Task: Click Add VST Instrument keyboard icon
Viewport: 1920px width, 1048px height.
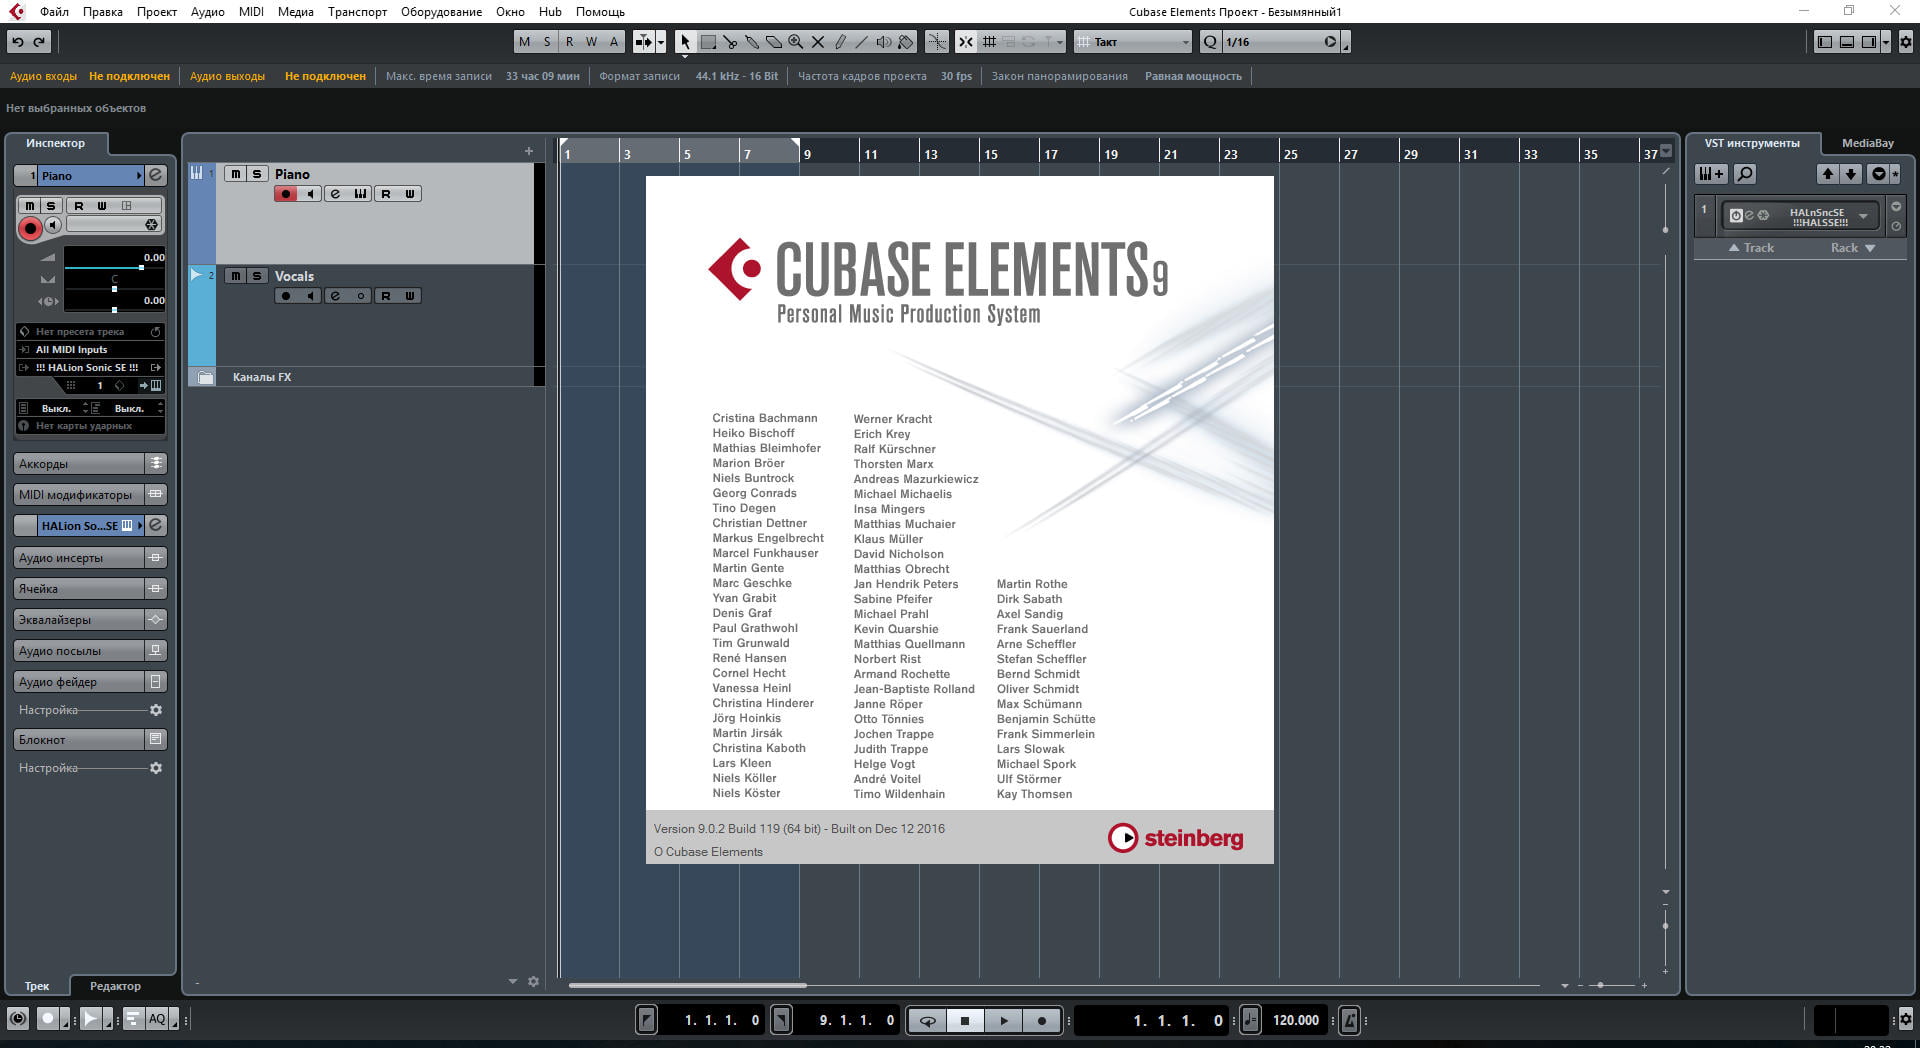Action: (1711, 174)
